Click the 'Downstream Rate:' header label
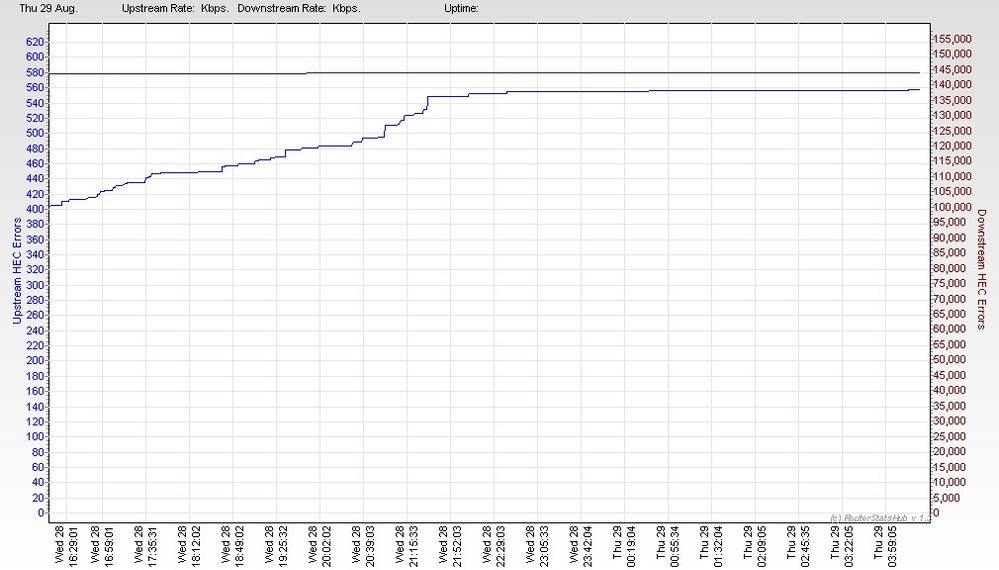The height and width of the screenshot is (570, 999). pyautogui.click(x=282, y=8)
